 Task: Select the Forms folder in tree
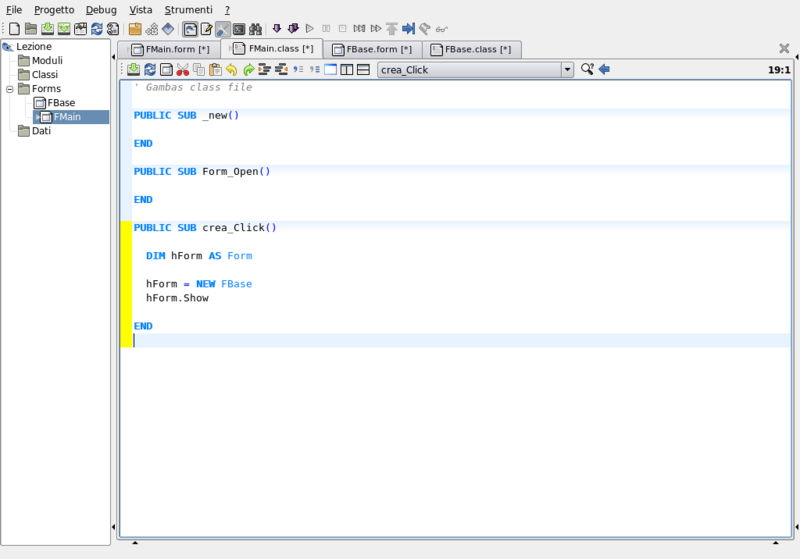(x=46, y=89)
